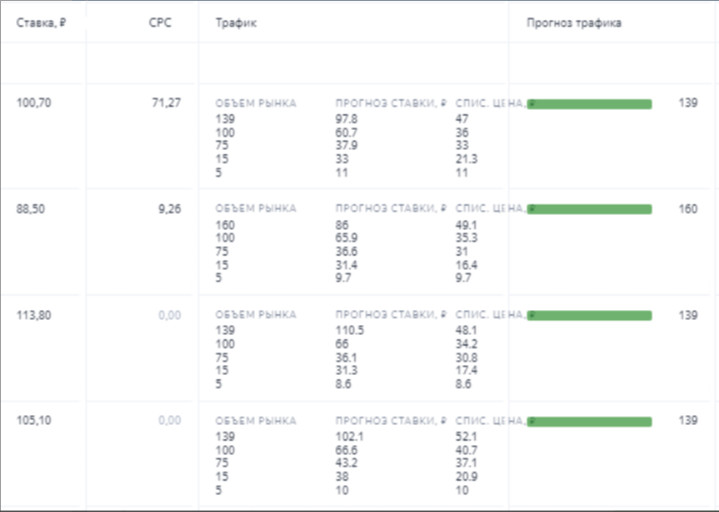Click the green forecast bar in the 105,10 row
719x512 pixels.
coord(589,421)
